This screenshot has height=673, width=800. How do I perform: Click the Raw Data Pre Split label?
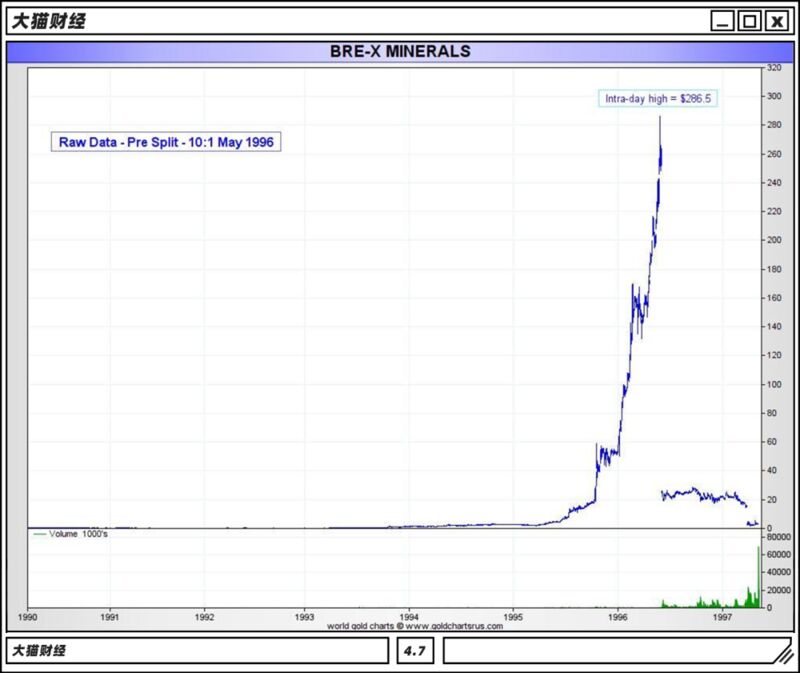pyautogui.click(x=166, y=142)
